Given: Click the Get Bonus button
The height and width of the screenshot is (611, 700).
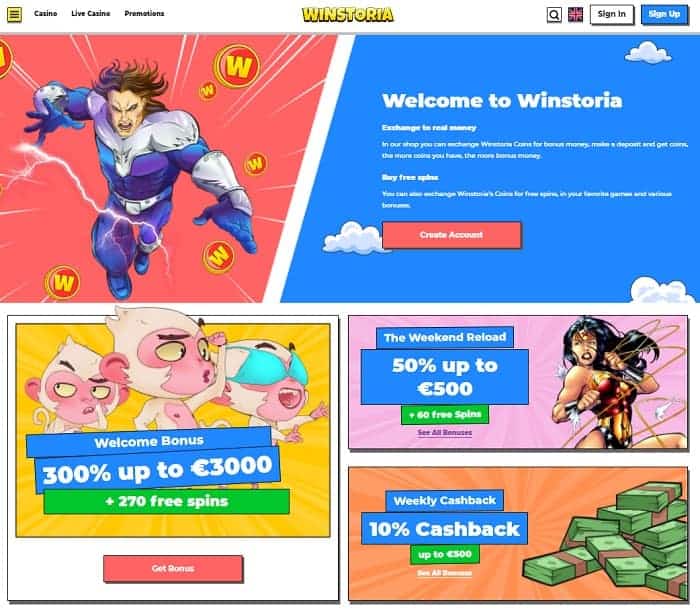Looking at the screenshot, I should coord(173,568).
